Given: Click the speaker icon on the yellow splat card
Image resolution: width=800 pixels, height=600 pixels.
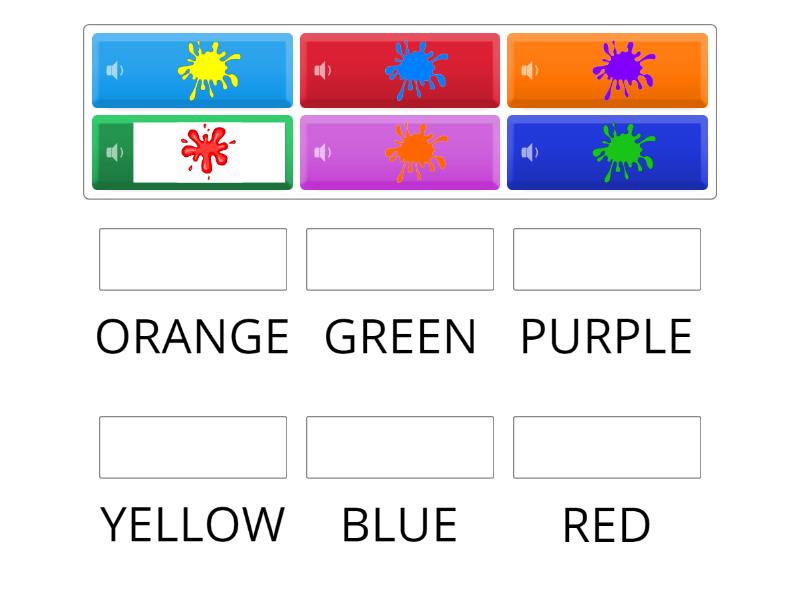Looking at the screenshot, I should tap(113, 70).
